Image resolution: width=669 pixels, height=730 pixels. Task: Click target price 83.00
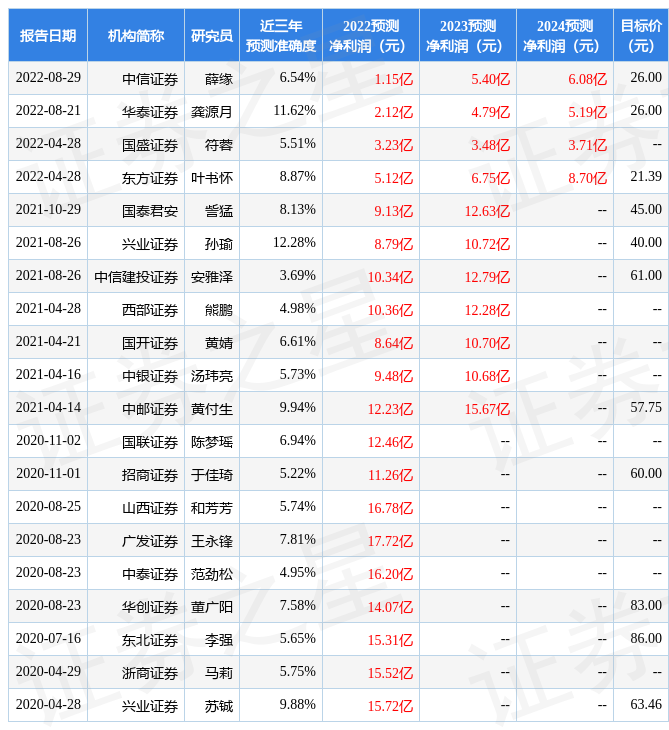point(646,606)
